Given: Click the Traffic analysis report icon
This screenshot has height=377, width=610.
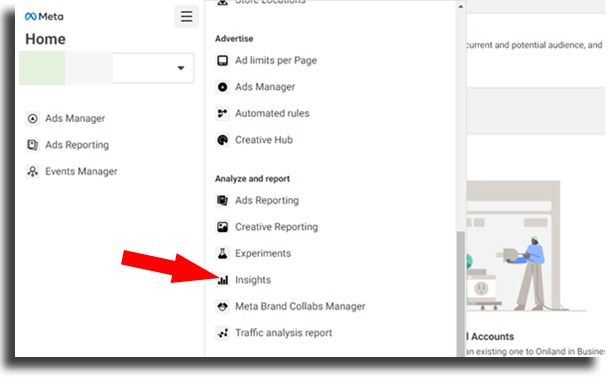Looking at the screenshot, I should [223, 333].
